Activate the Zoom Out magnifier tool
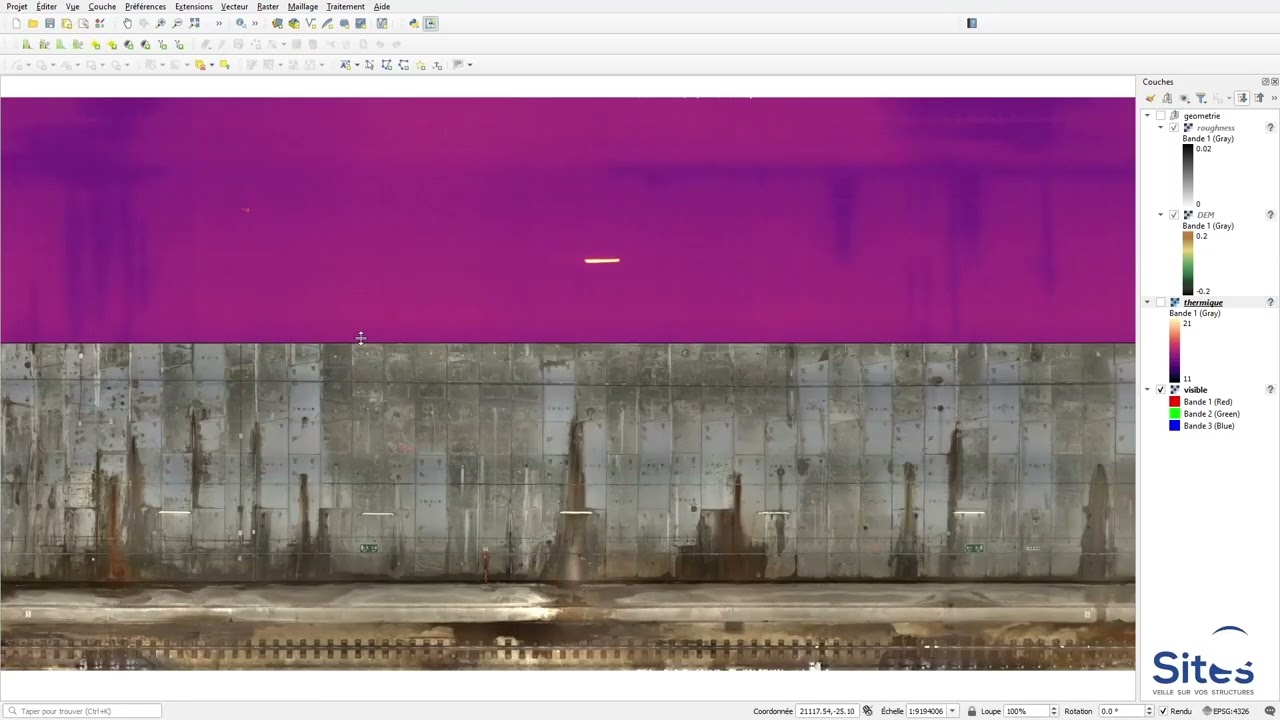1280x720 pixels. [177, 24]
